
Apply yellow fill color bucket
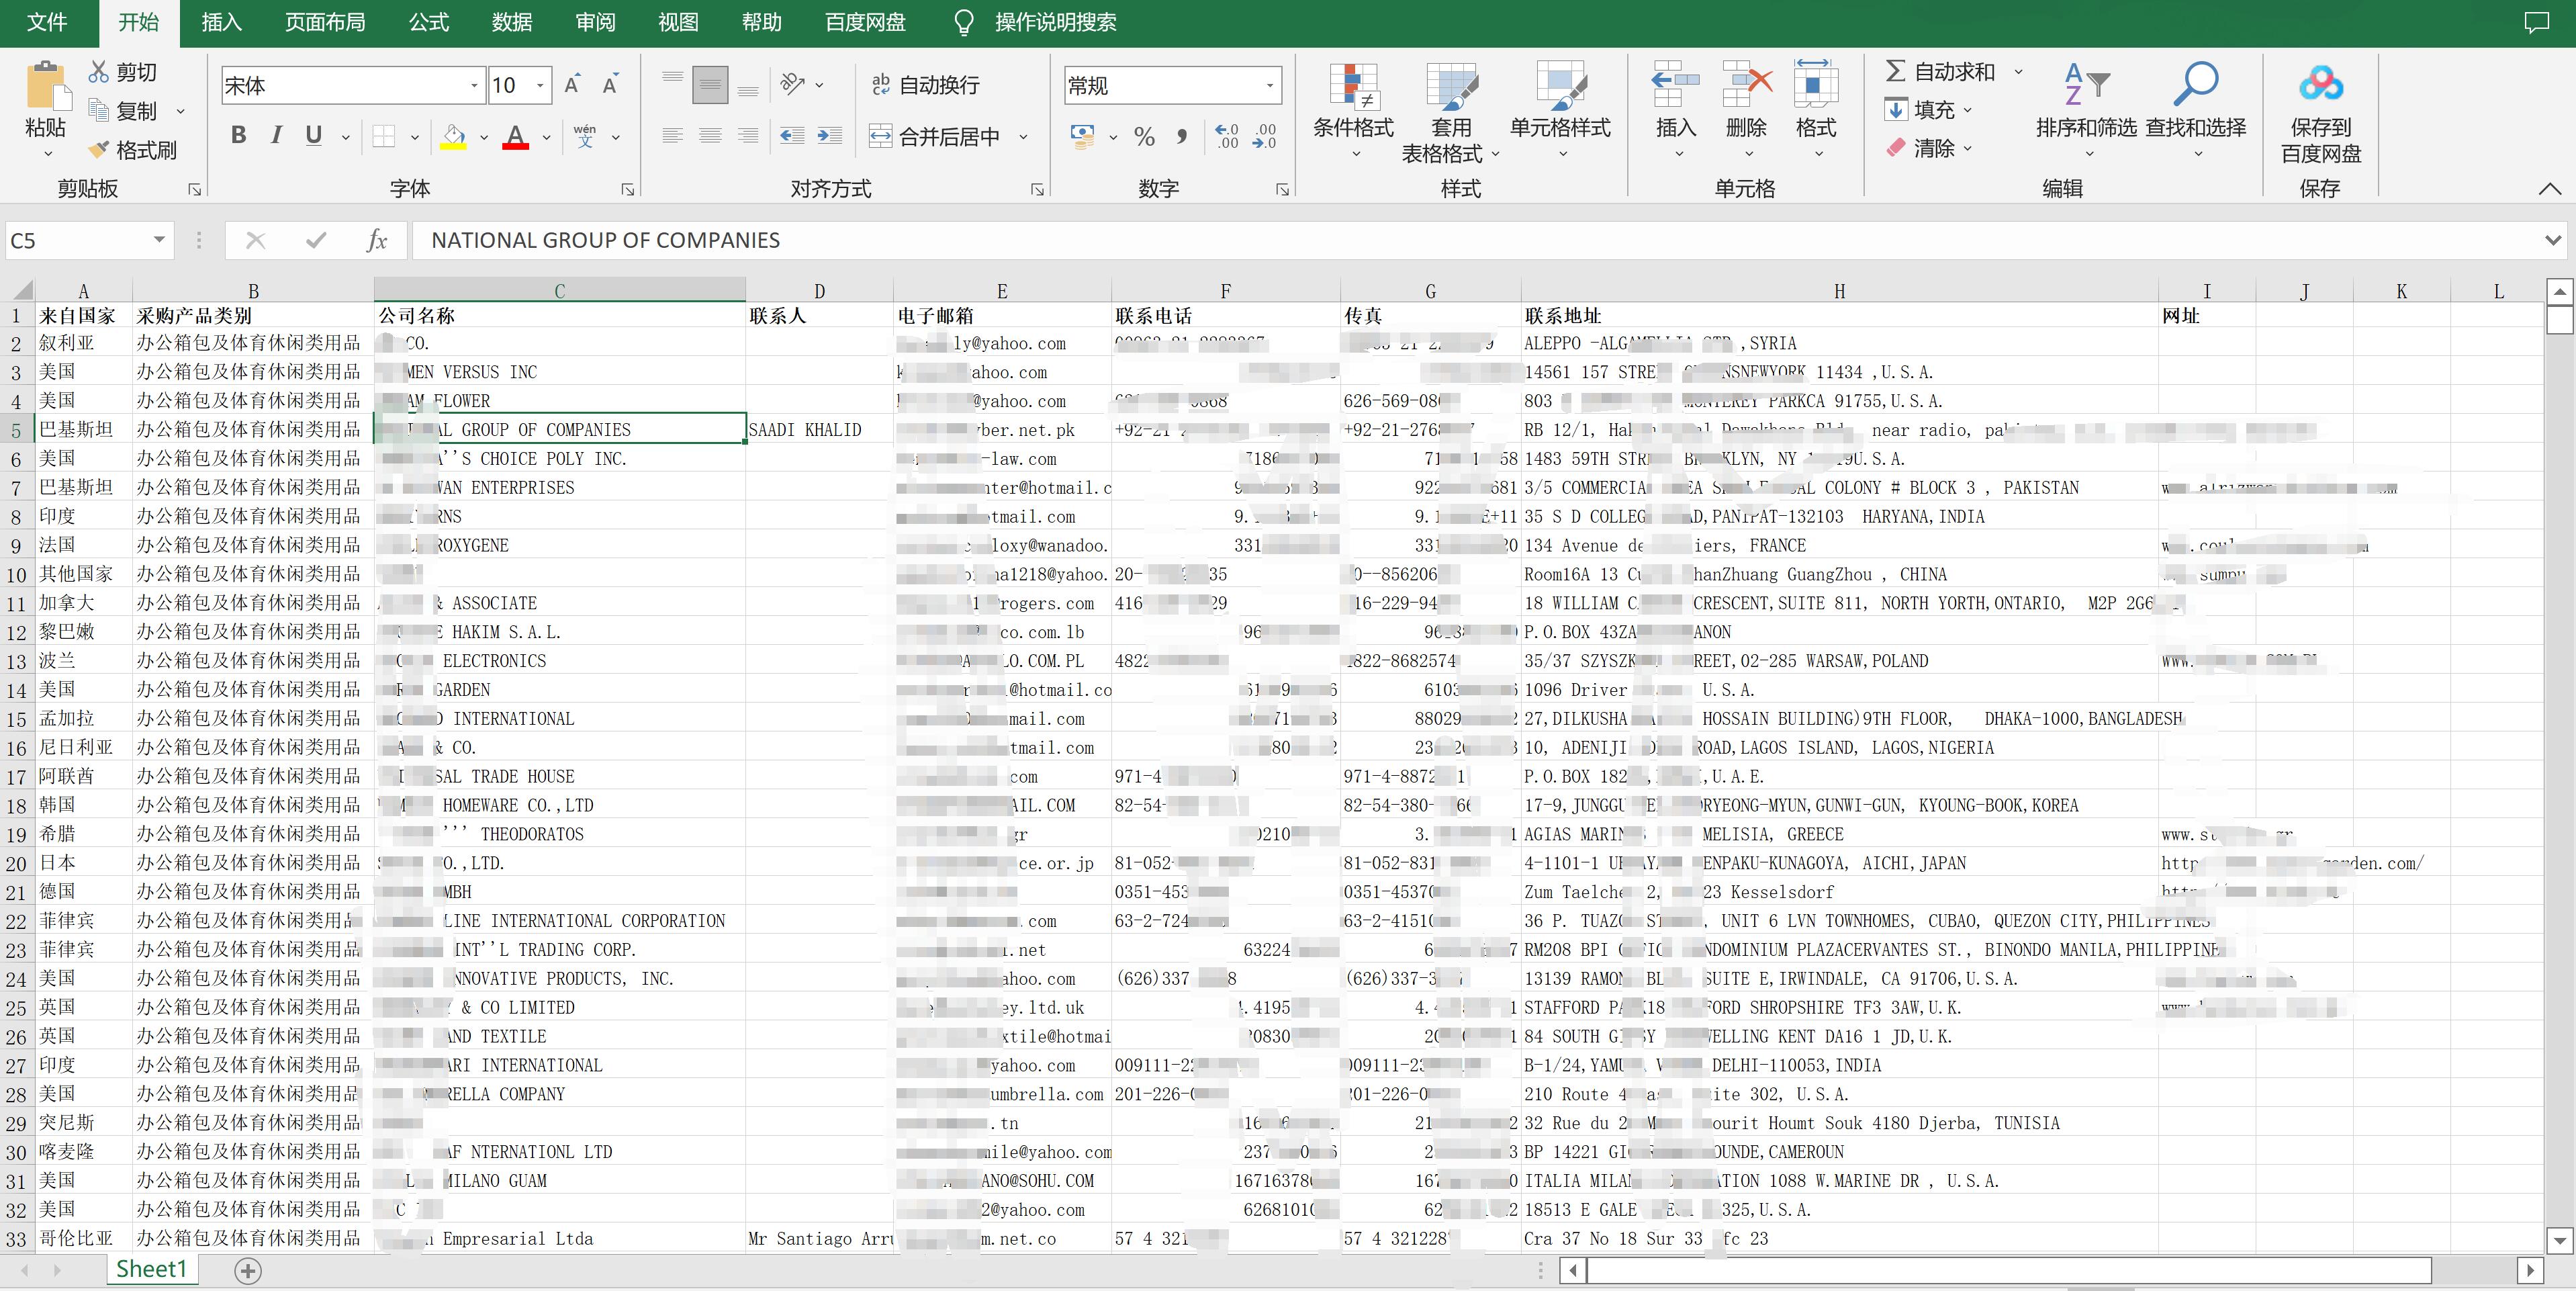(x=454, y=136)
